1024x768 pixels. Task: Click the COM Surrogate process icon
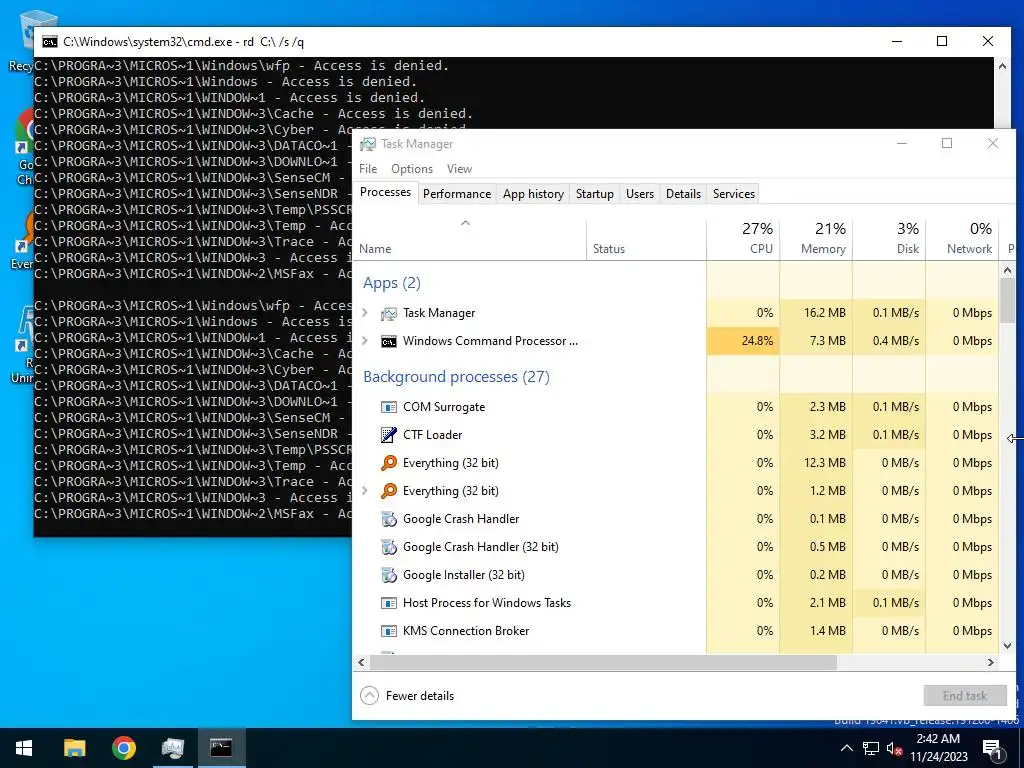389,408
